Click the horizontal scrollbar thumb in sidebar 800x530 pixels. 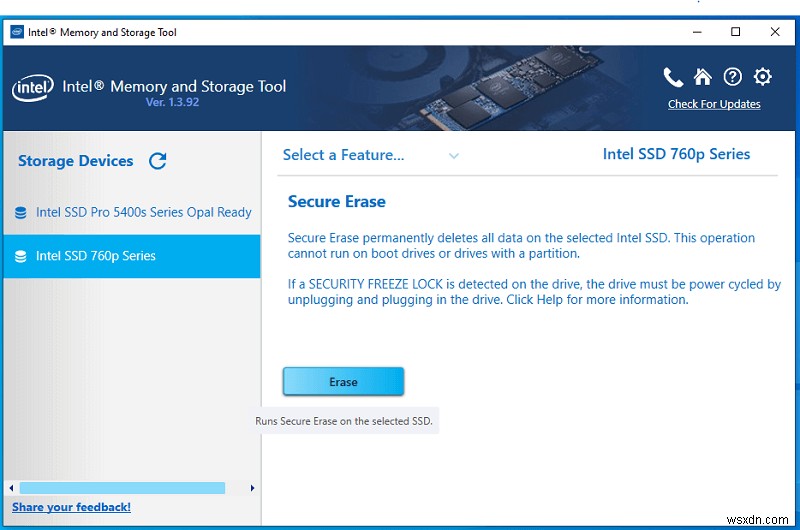122,488
